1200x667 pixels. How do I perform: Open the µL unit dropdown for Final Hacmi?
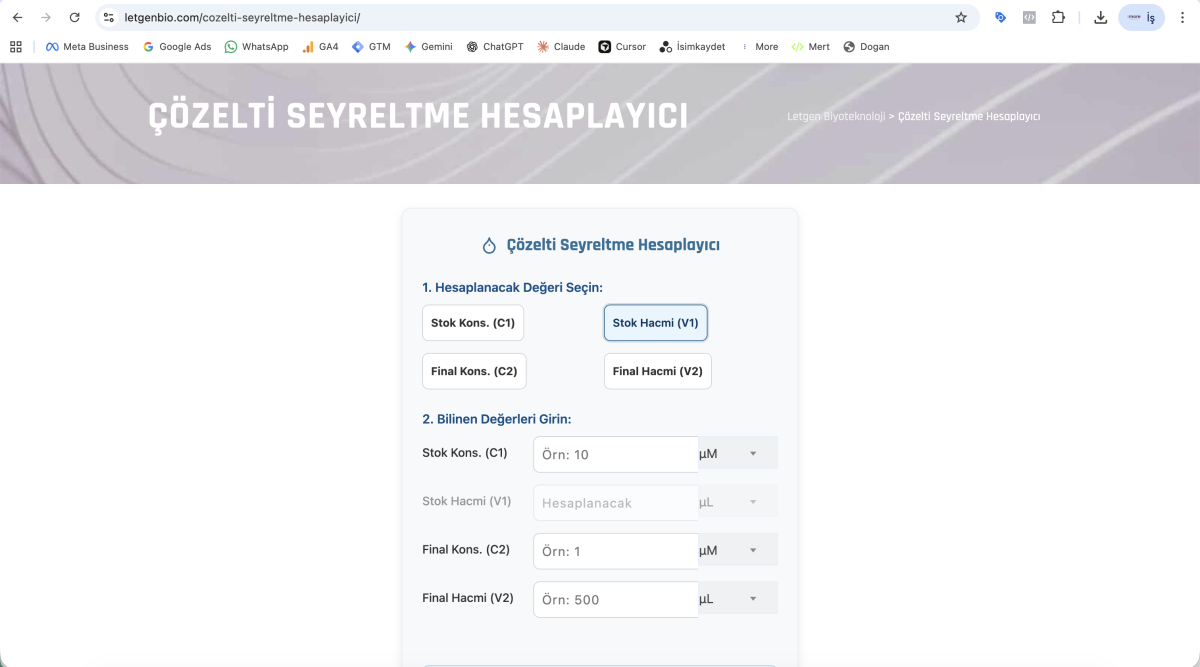click(x=737, y=597)
